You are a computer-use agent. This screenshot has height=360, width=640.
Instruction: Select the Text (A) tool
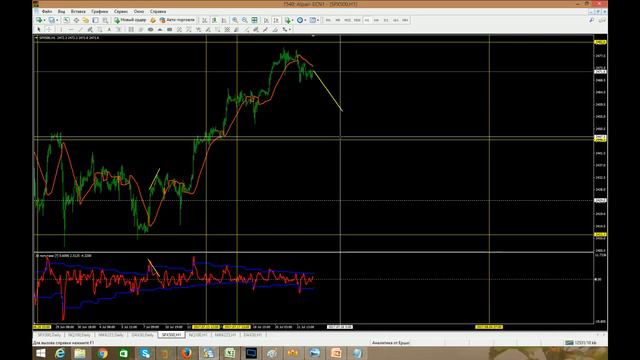tap(109, 29)
